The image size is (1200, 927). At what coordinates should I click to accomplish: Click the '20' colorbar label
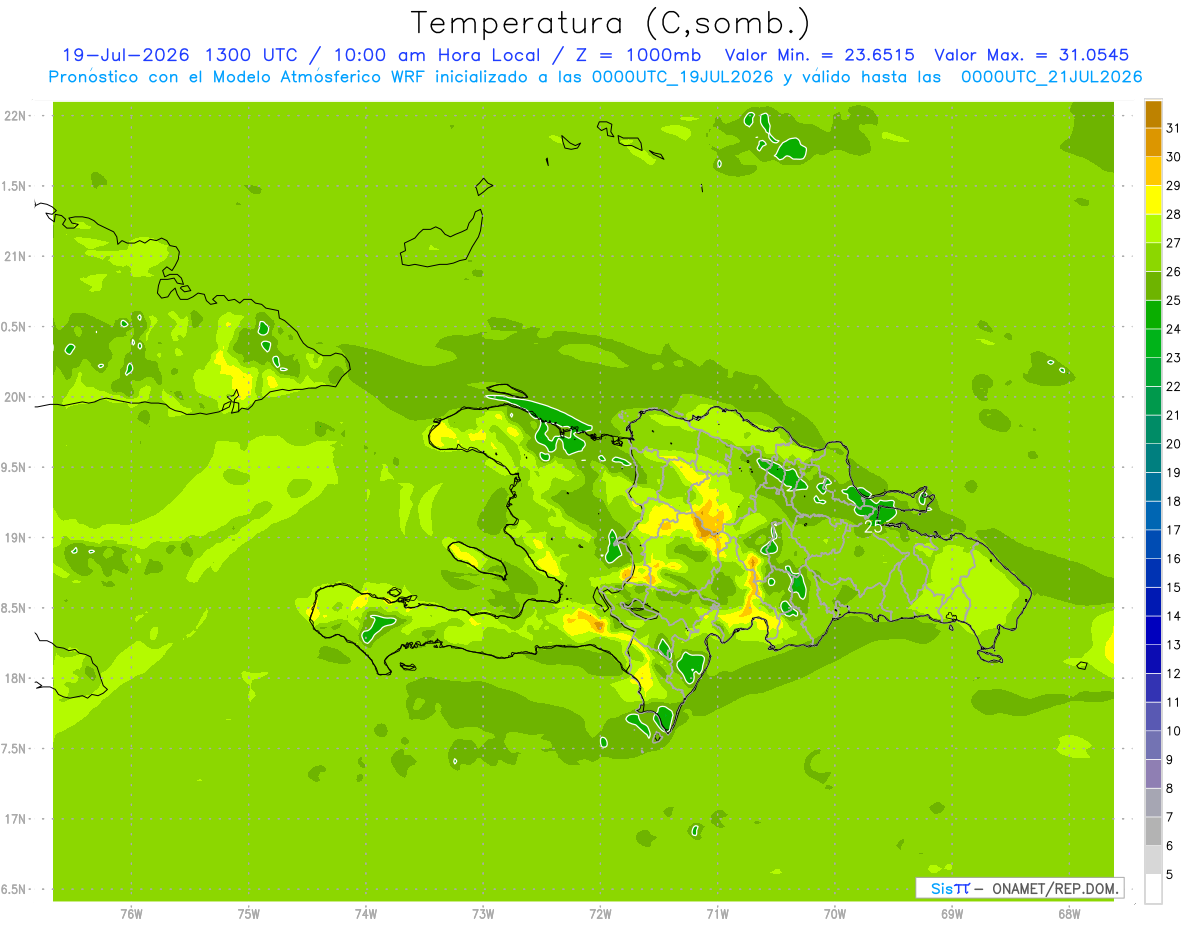(x=1174, y=443)
